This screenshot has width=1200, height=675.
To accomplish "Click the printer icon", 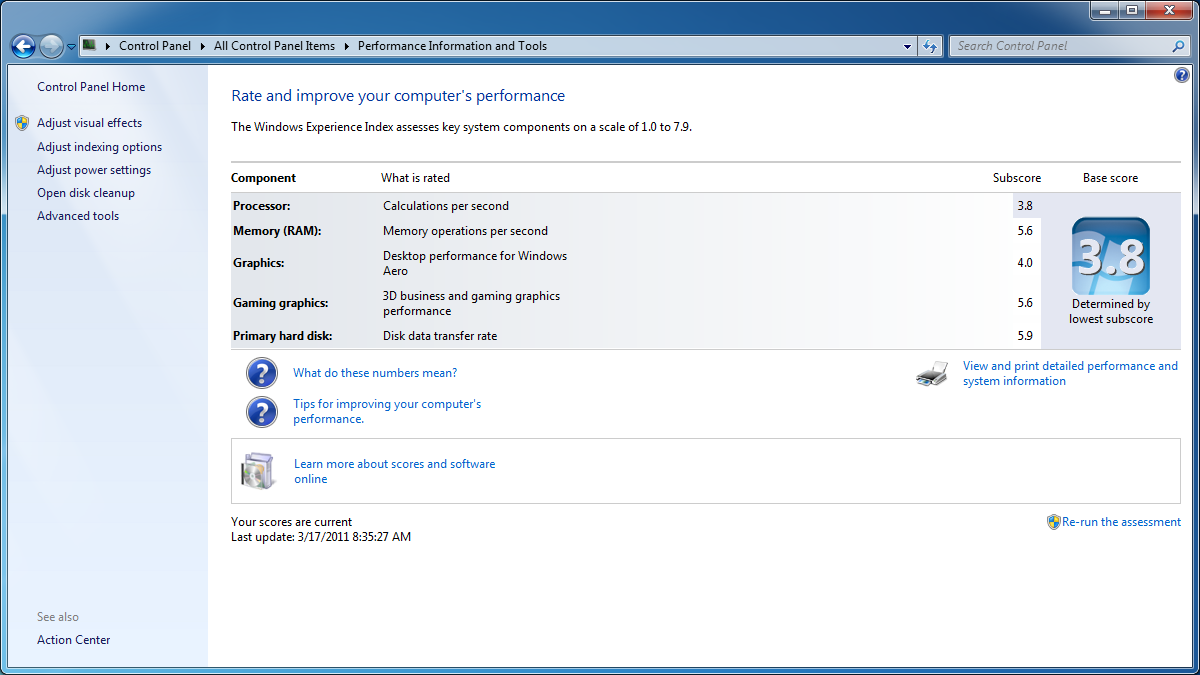I will coord(931,374).
